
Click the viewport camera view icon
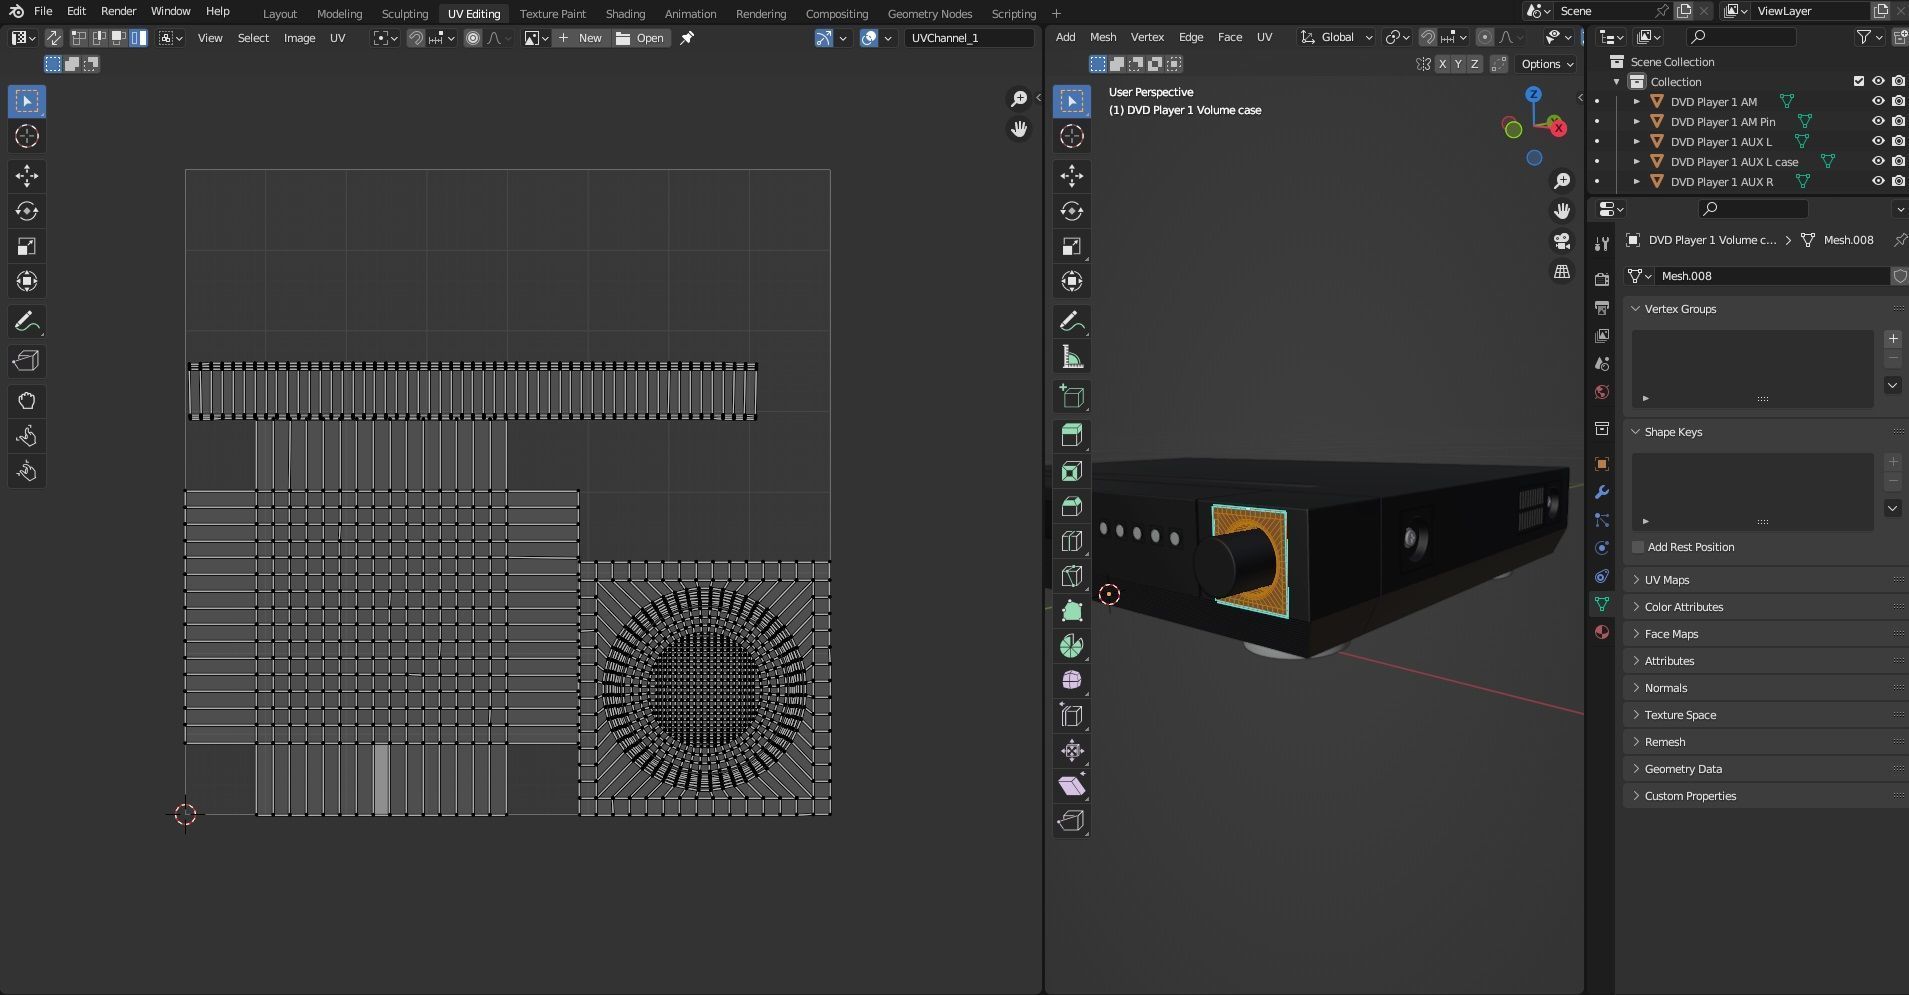click(x=1562, y=241)
